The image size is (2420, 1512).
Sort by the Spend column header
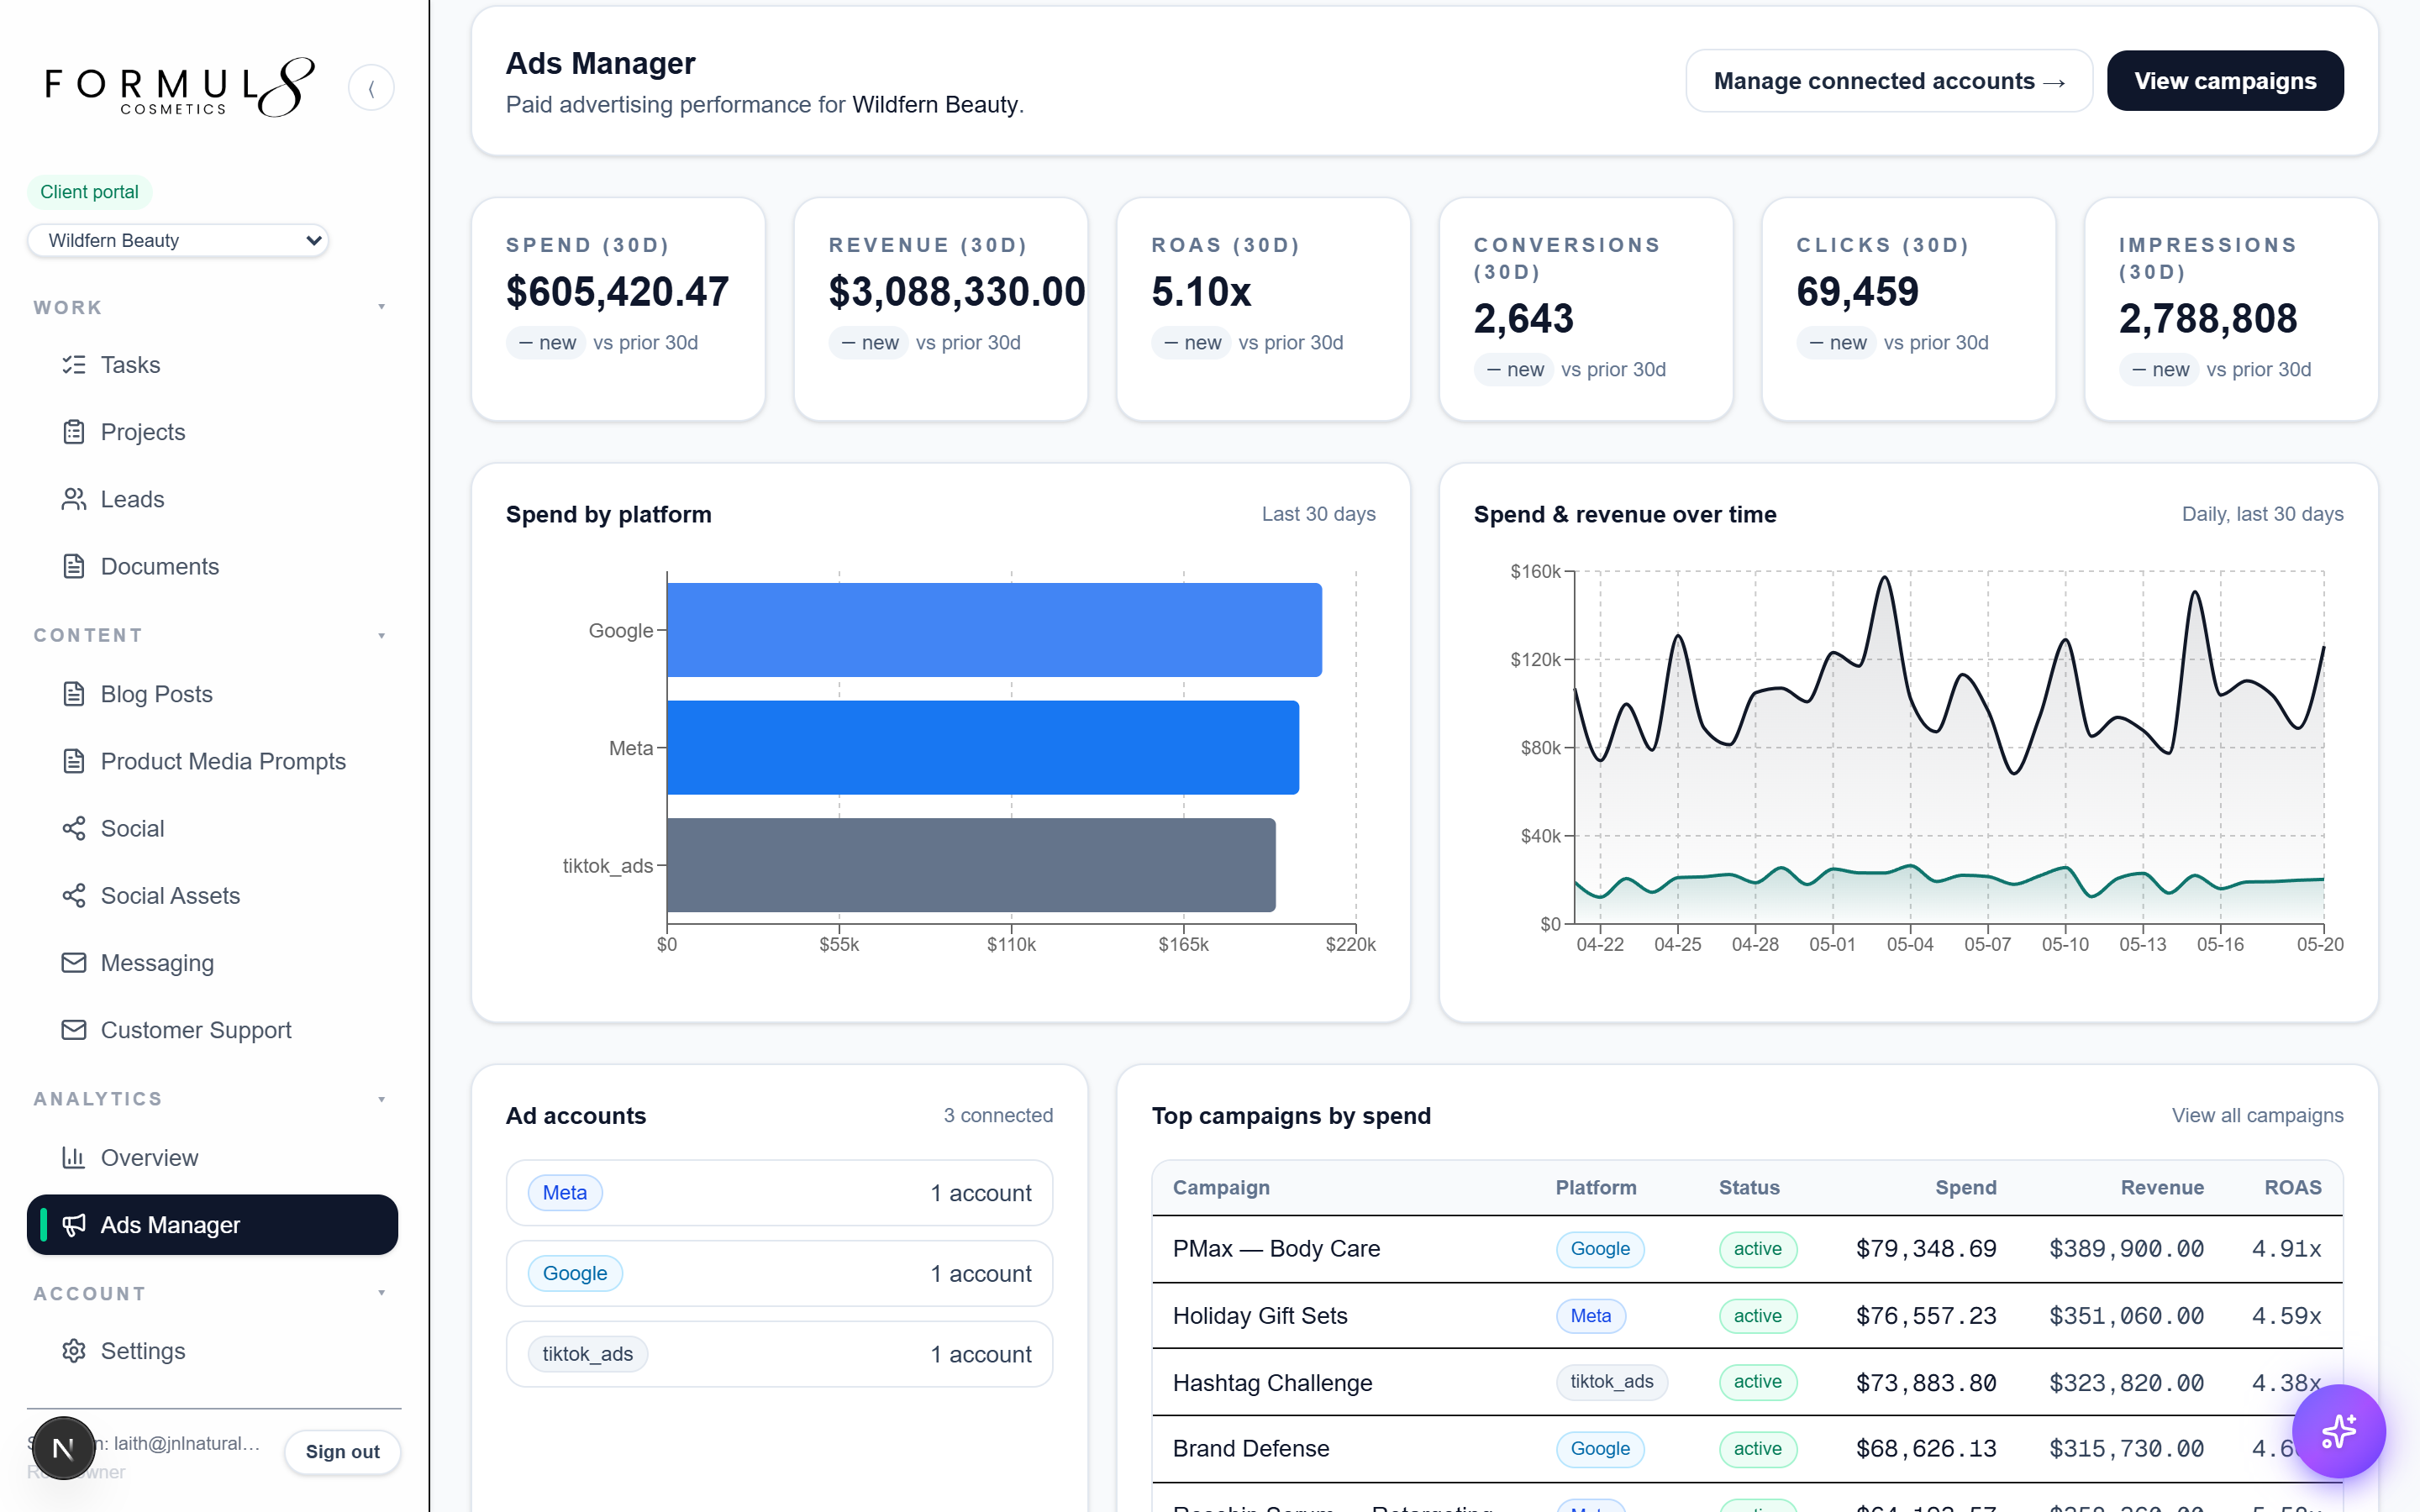(1965, 1187)
